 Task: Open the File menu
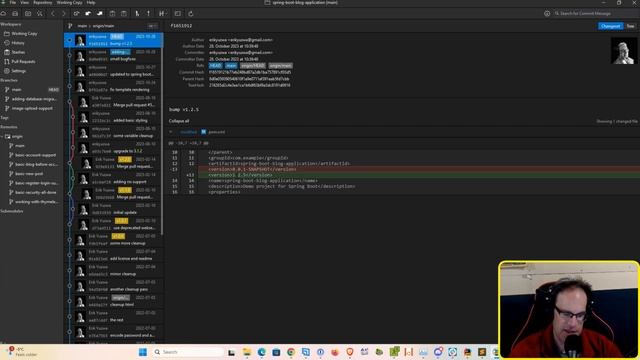[13, 2]
